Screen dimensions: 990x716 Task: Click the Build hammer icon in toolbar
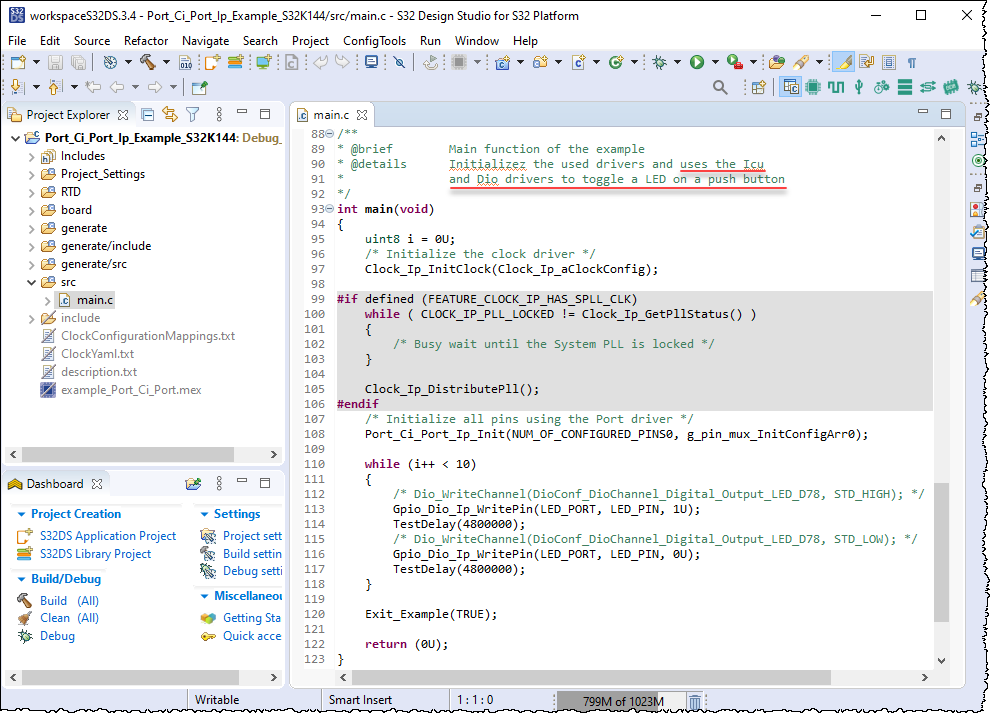148,62
